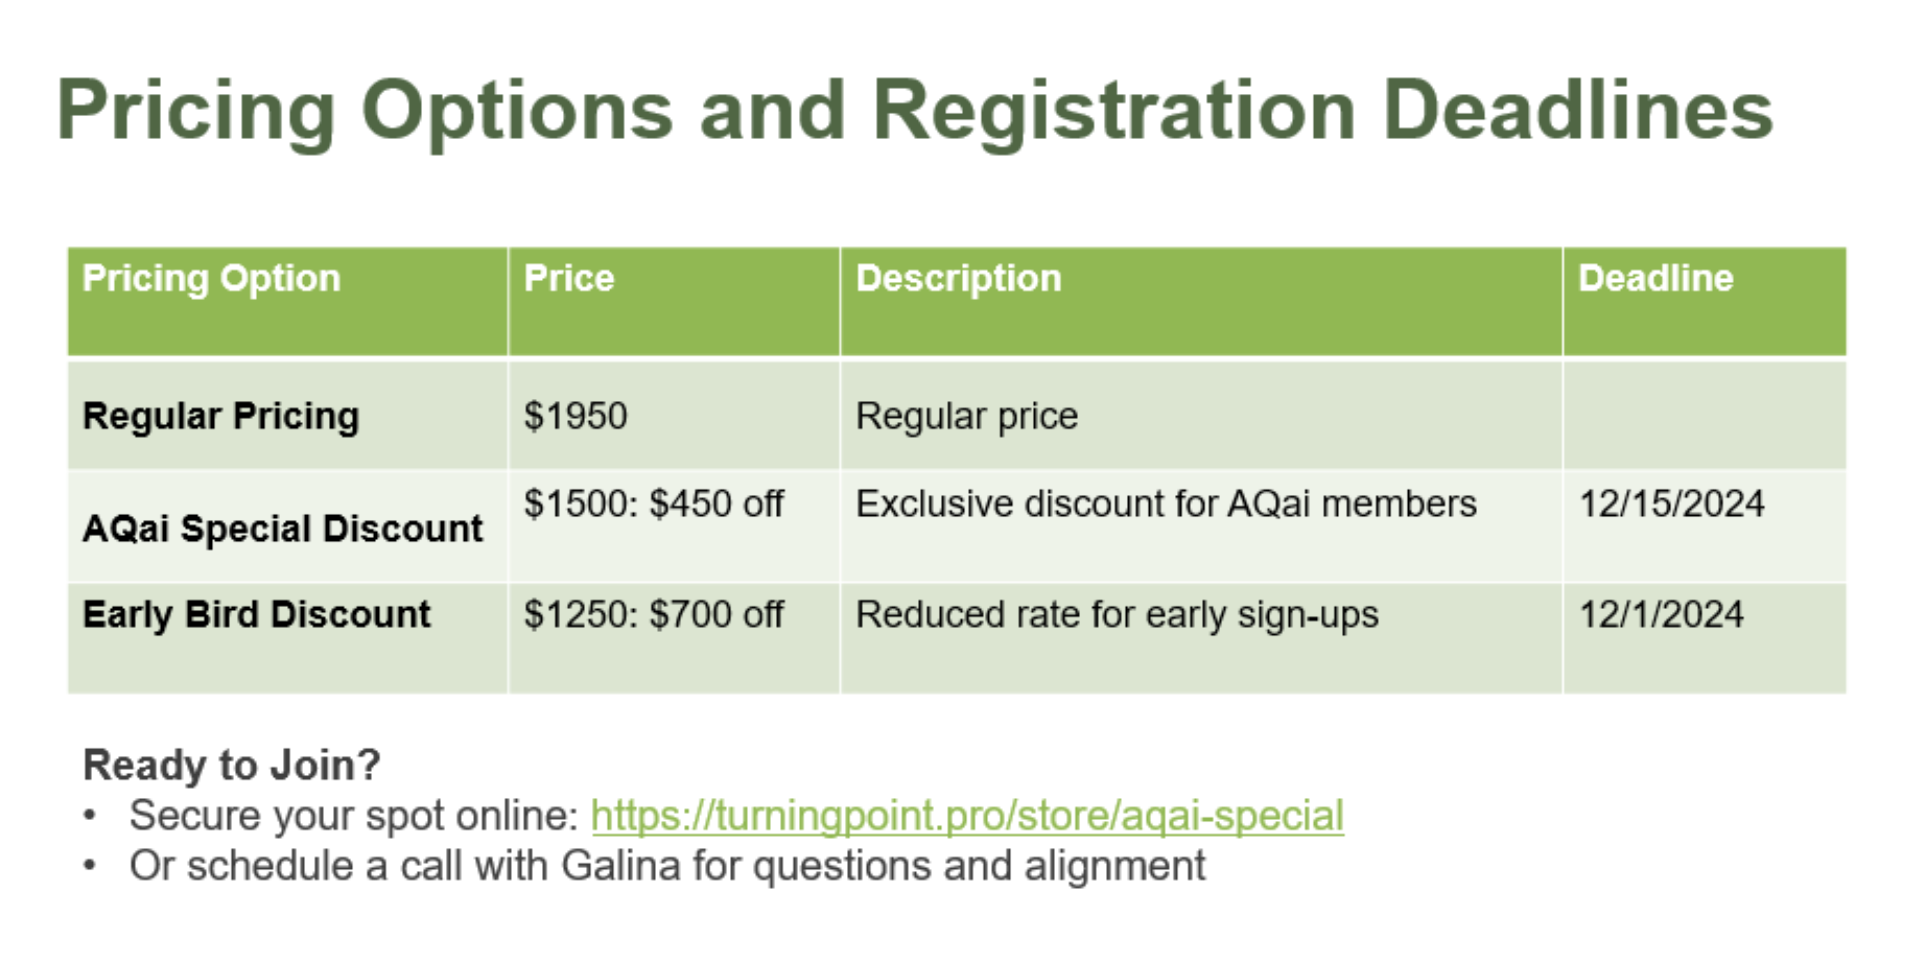
Task: Select the Deadline column header cell
Action: [1705, 301]
